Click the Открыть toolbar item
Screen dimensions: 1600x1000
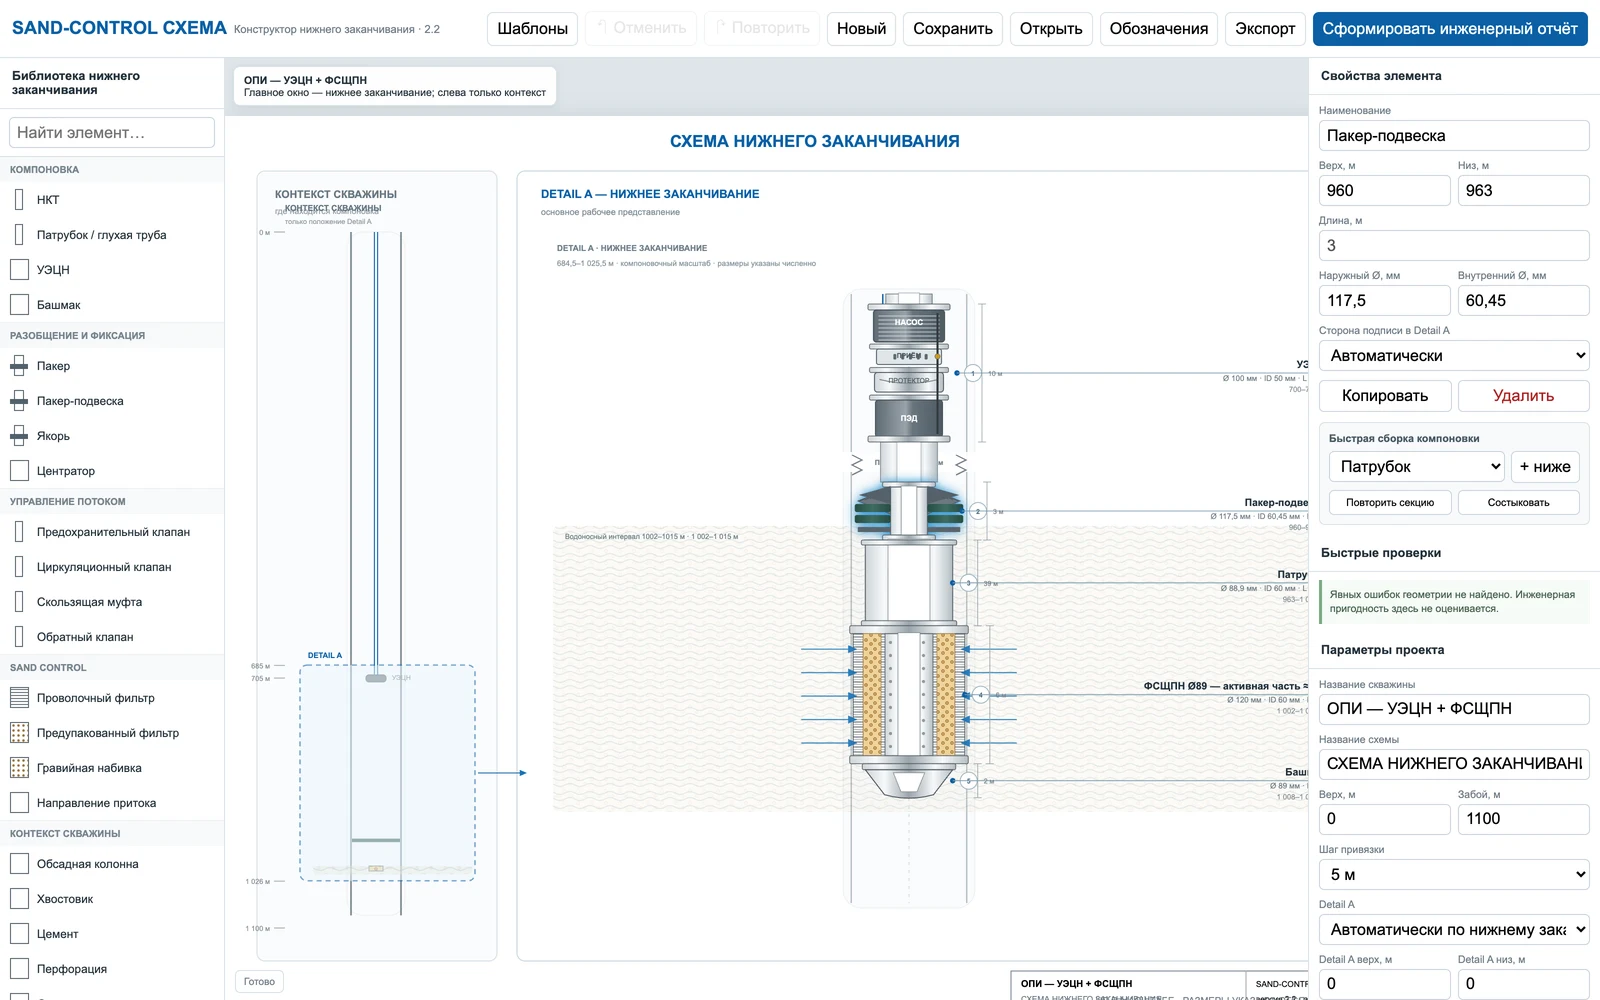pyautogui.click(x=1051, y=29)
